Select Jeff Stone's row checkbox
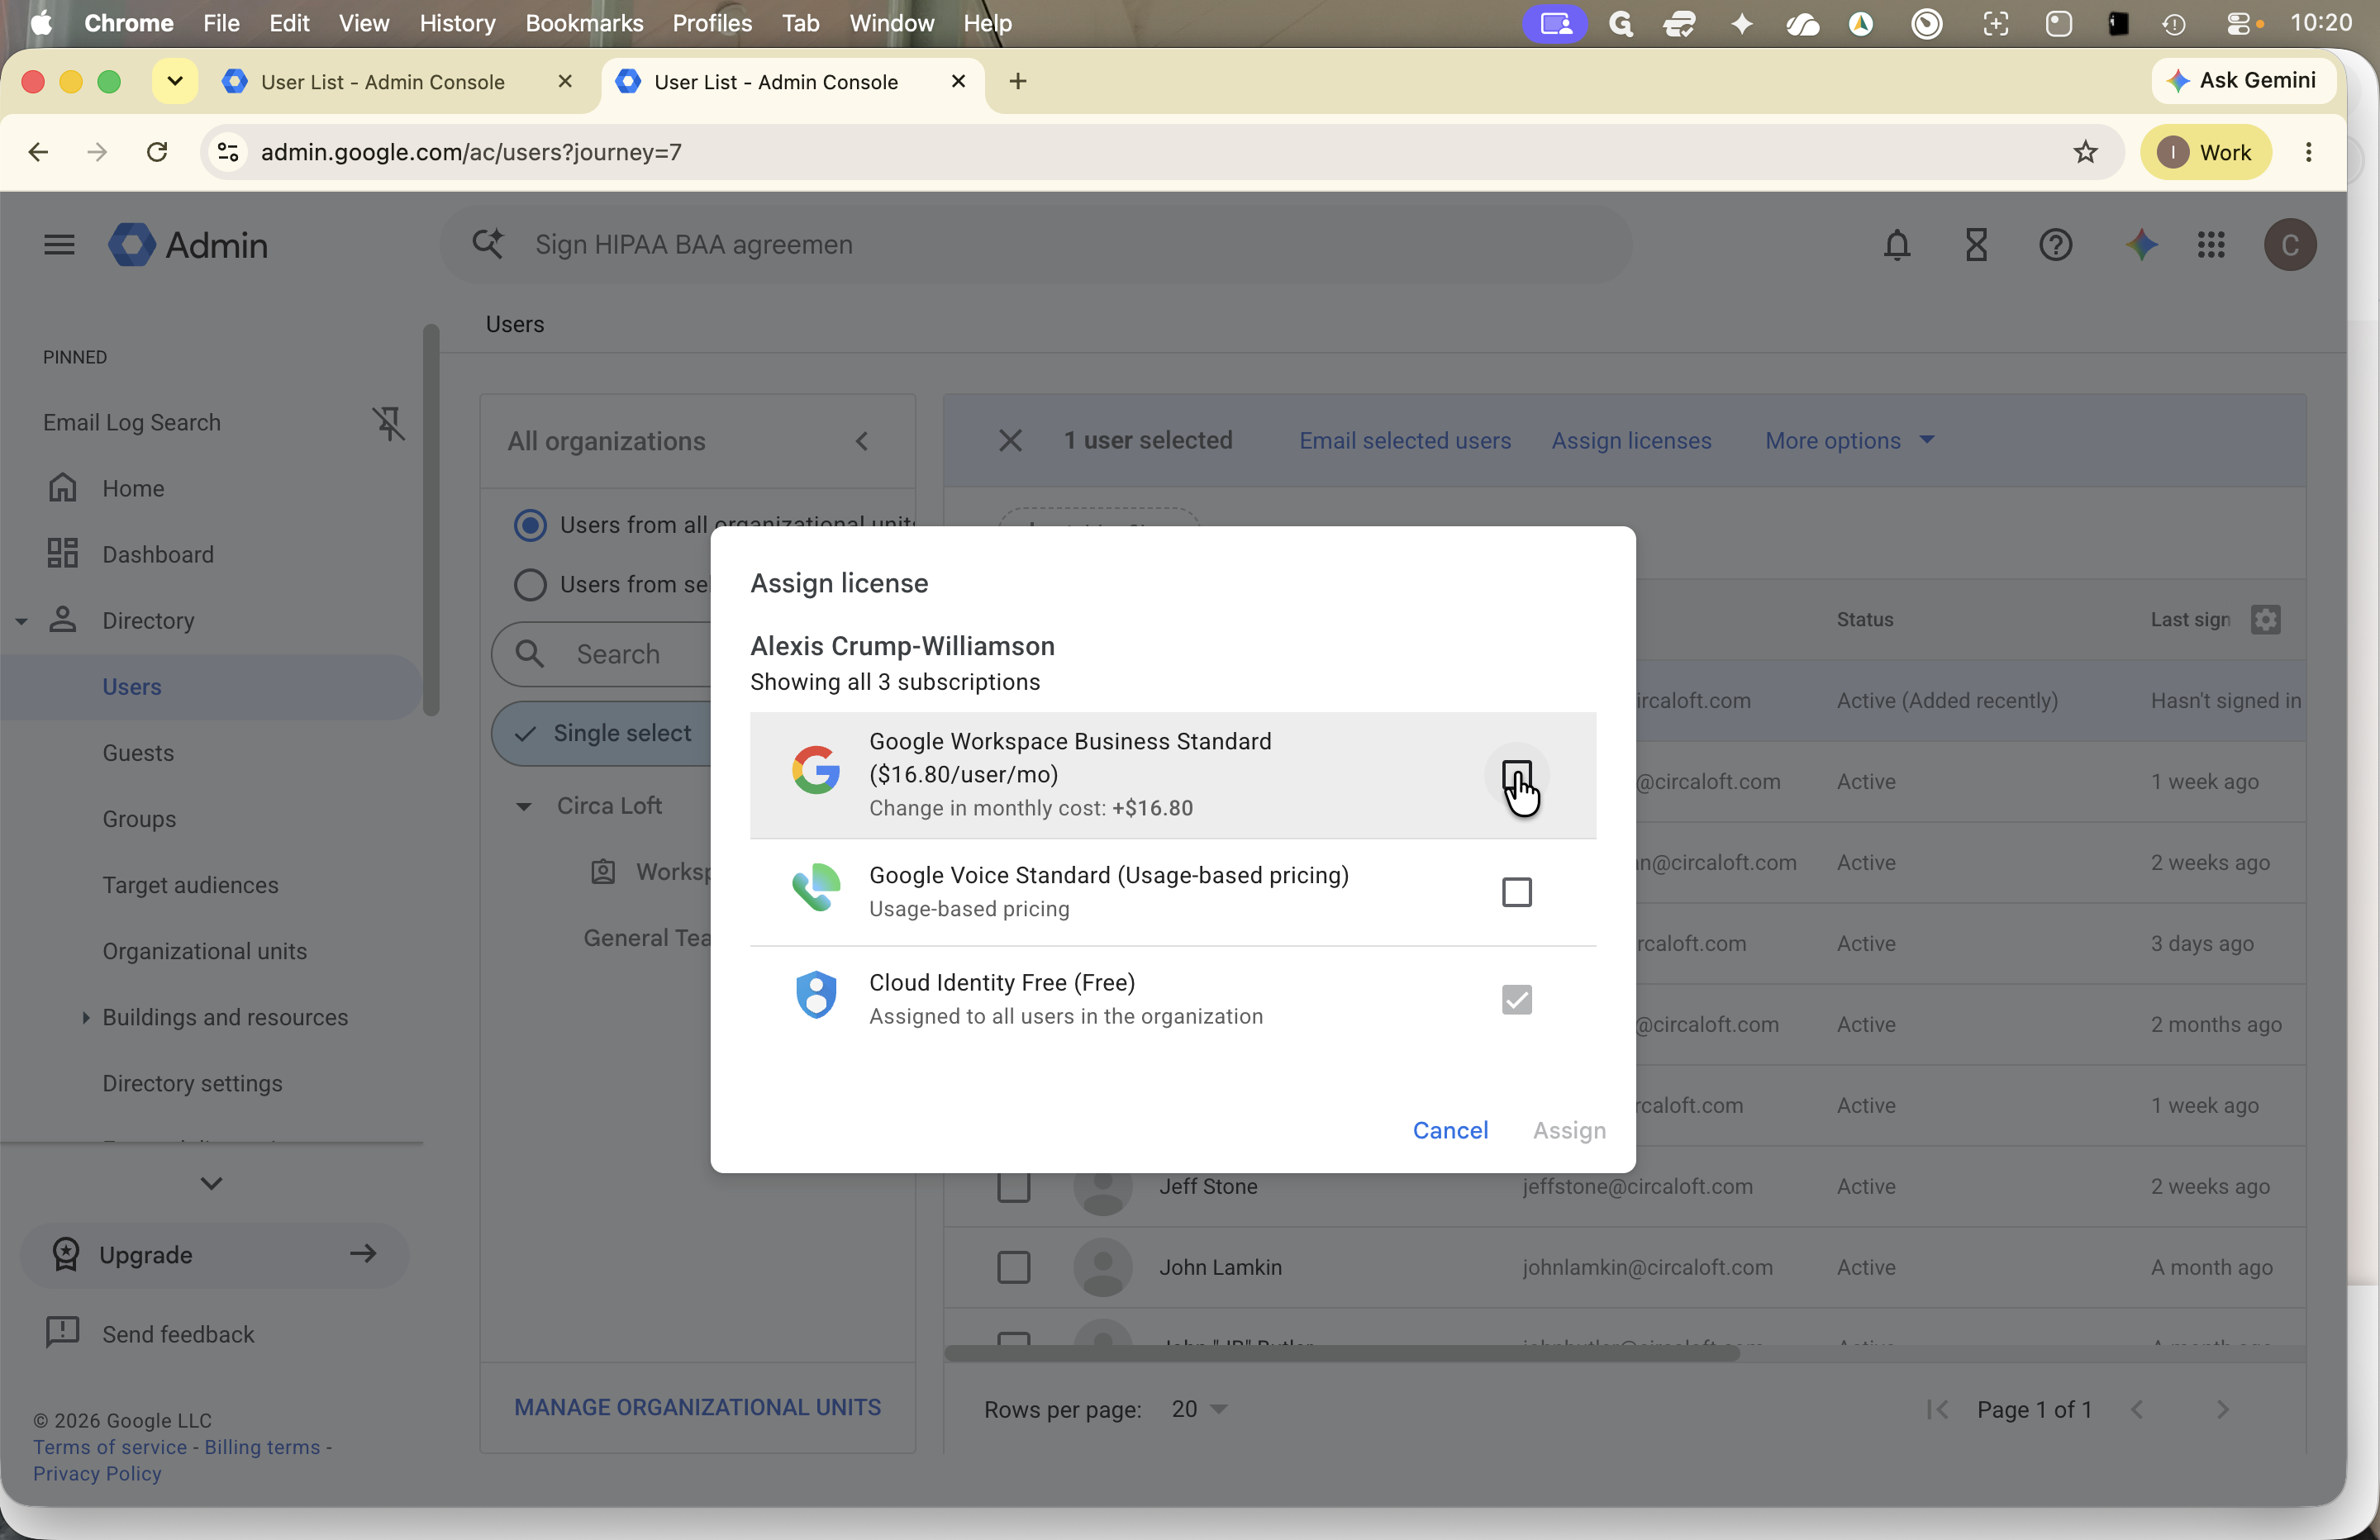The image size is (2380, 1540). coord(1014,1187)
